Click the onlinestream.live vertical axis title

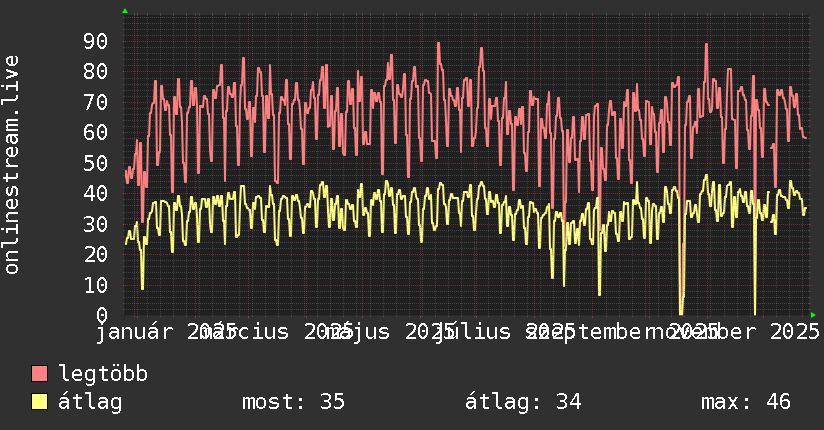tap(11, 165)
